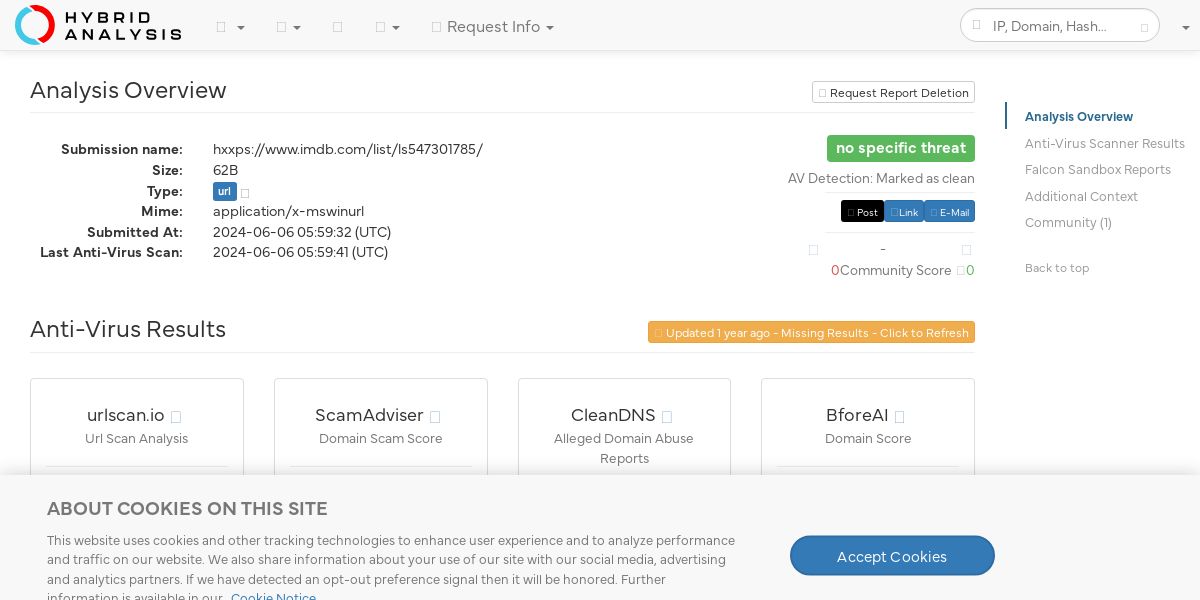Viewport: 1200px width, 600px height.
Task: Share report via the Post button
Action: coord(862,212)
